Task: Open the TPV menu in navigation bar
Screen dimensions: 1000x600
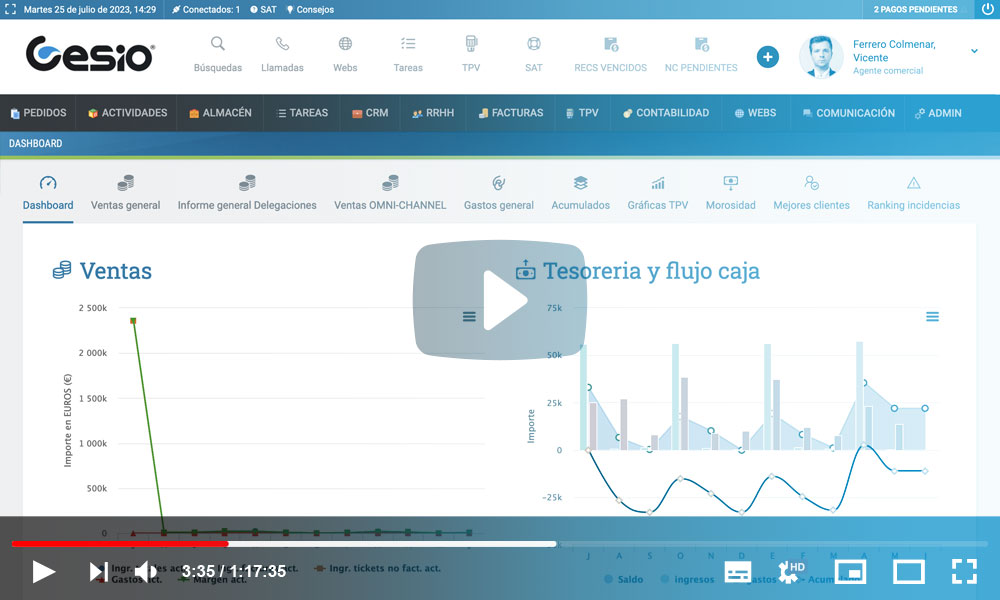Action: [x=582, y=113]
